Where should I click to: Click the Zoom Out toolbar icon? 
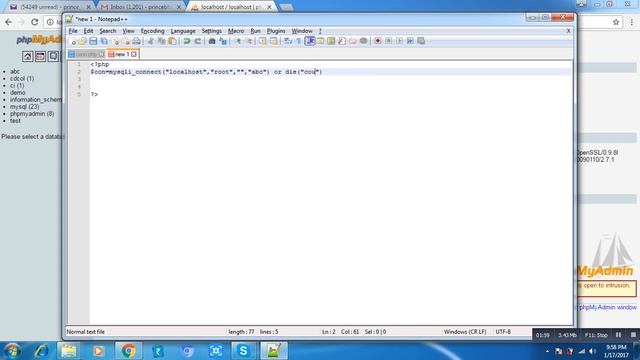tap(249, 41)
